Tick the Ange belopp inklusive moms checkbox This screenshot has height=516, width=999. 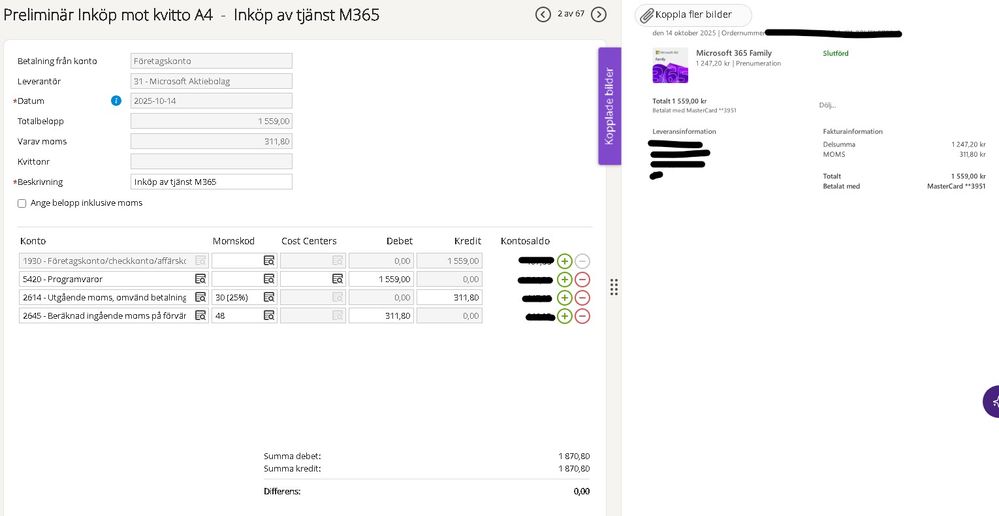coord(22,203)
